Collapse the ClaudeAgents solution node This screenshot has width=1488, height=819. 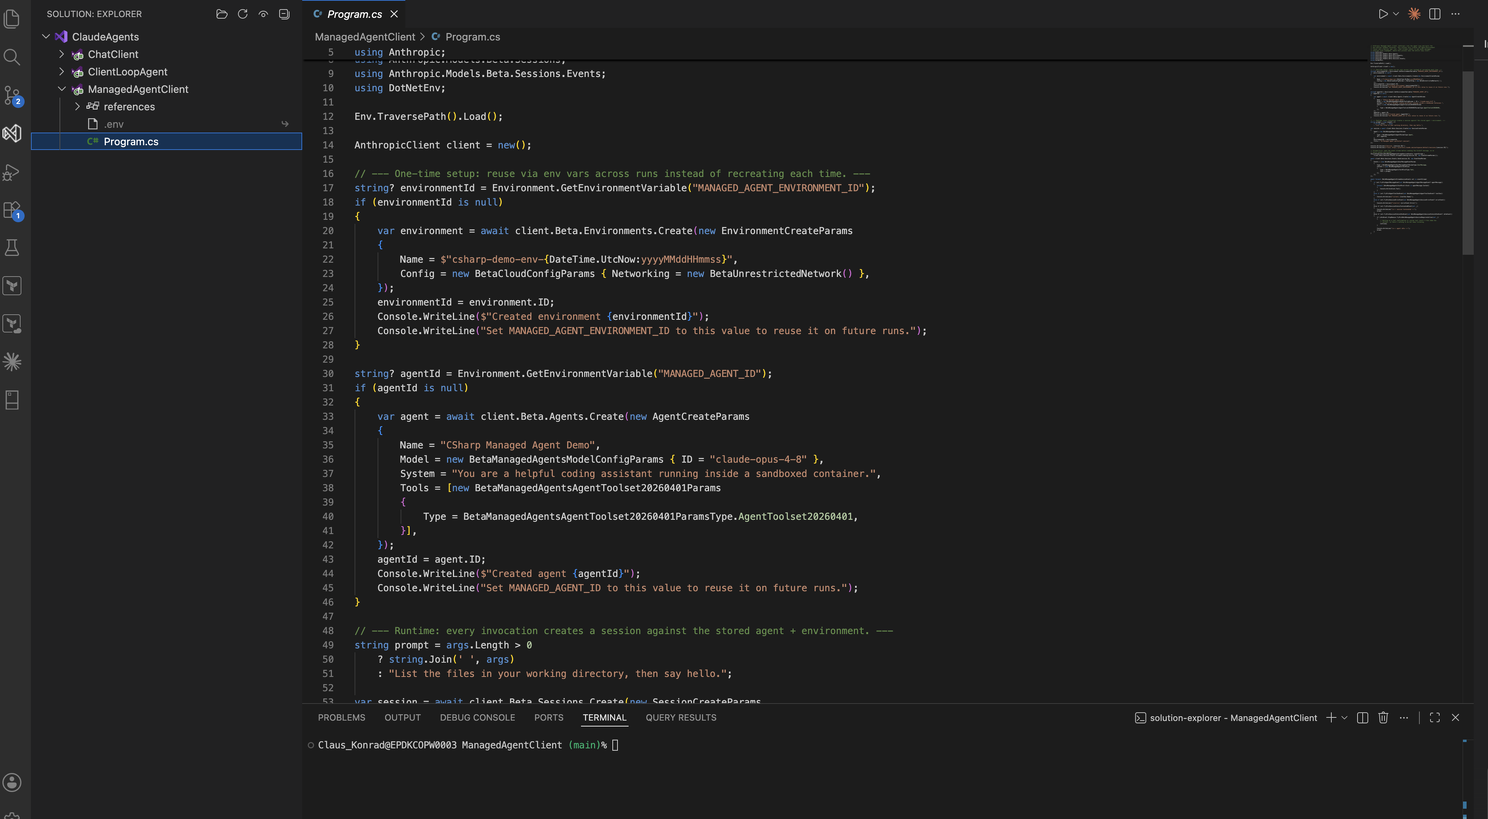pyautogui.click(x=46, y=37)
